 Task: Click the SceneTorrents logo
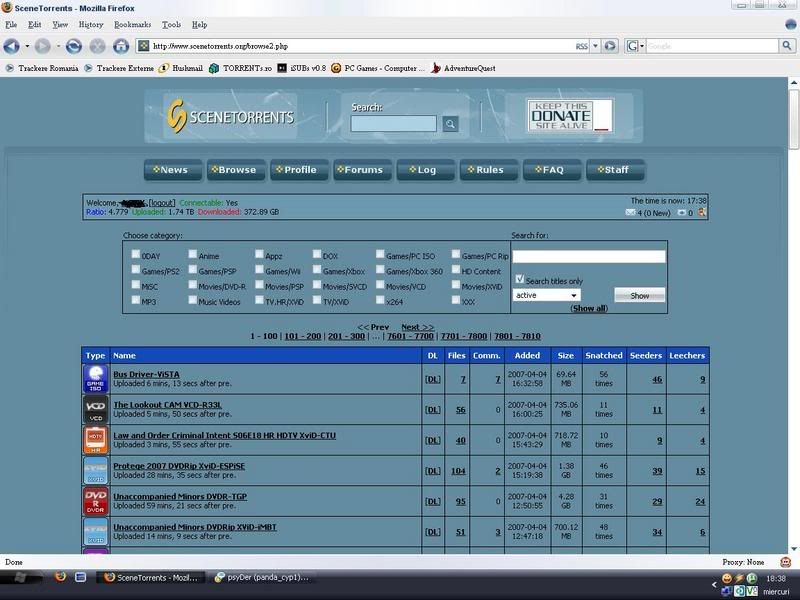[x=231, y=116]
